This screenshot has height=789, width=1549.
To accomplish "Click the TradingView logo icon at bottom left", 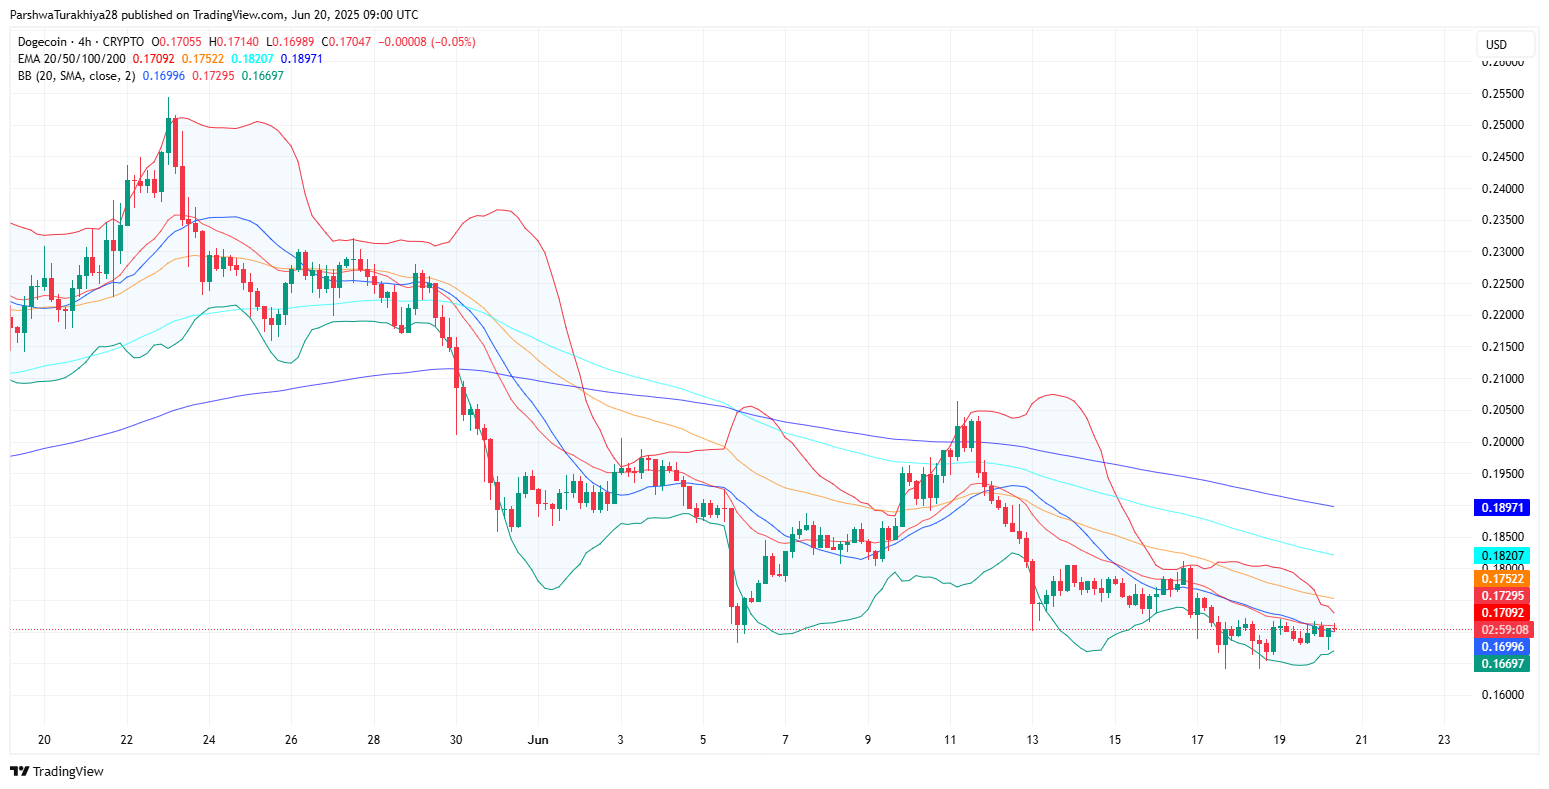I will 19,771.
